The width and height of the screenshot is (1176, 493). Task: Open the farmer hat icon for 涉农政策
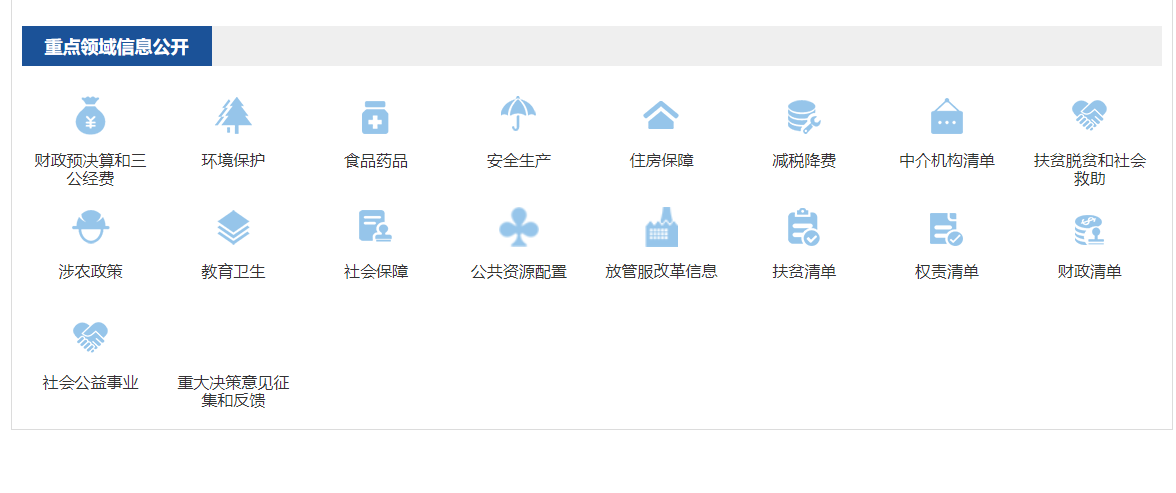click(x=91, y=227)
